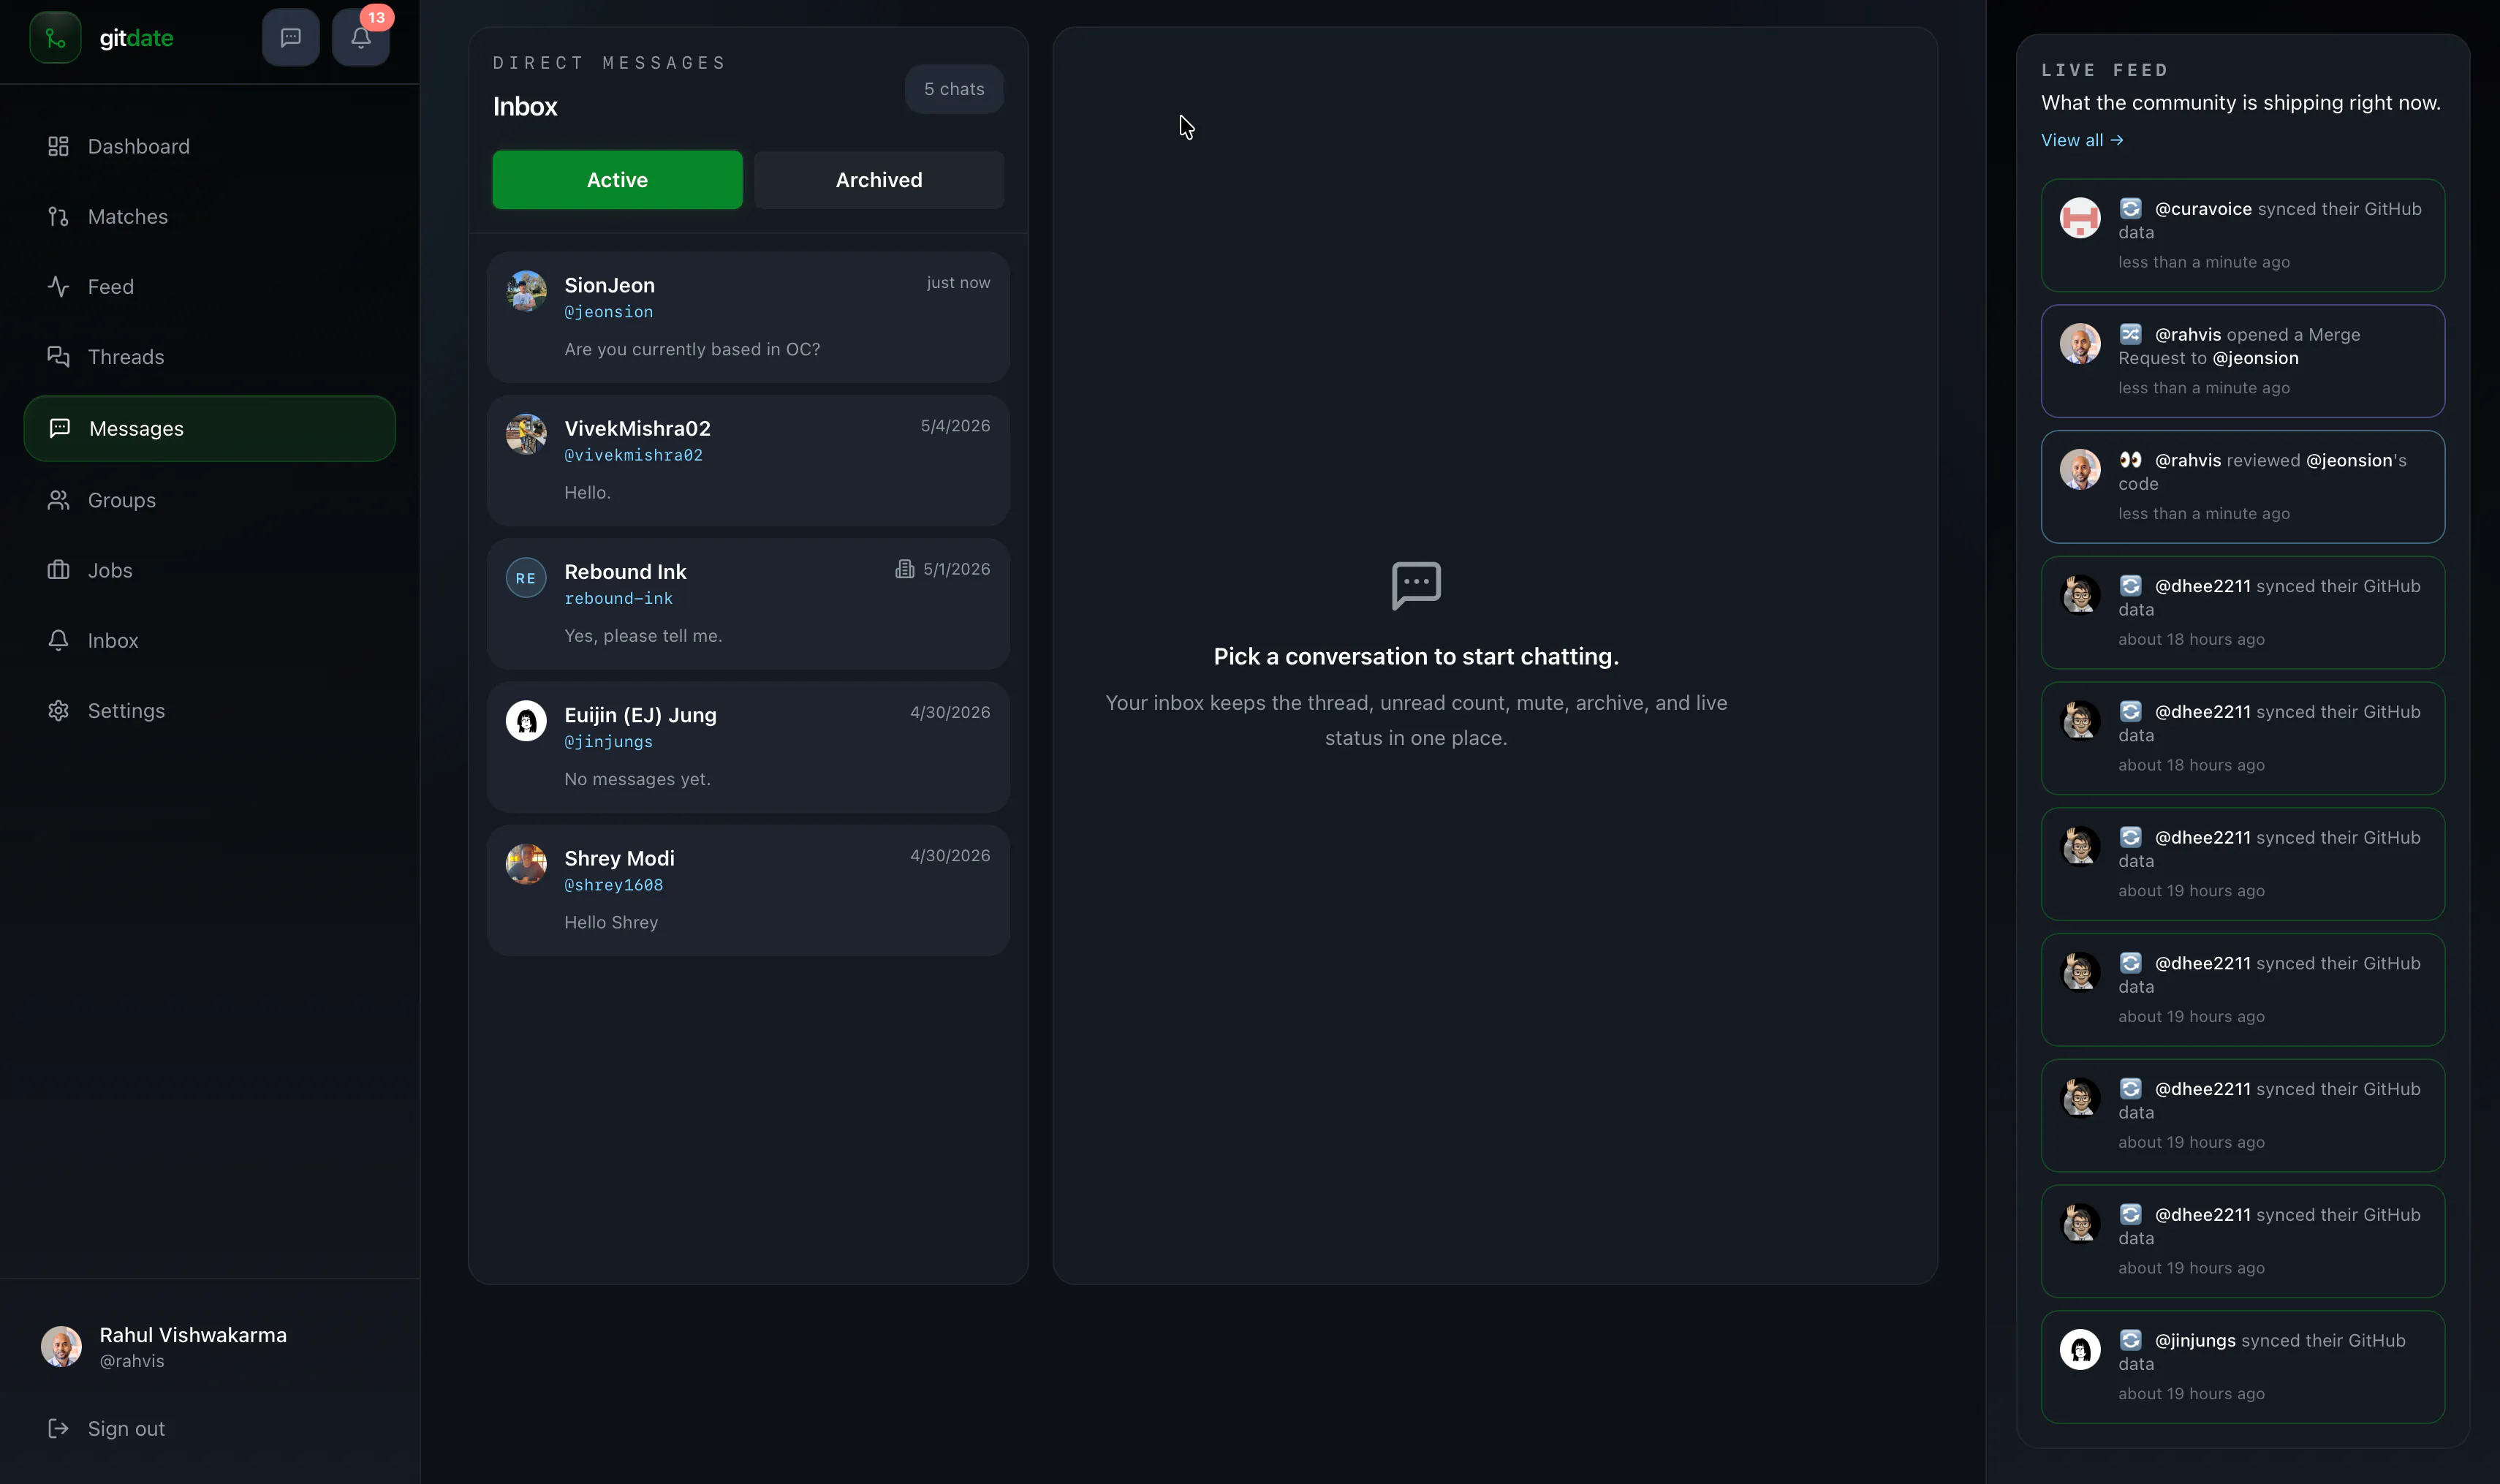This screenshot has width=2500, height=1484.
Task: Click @jinjungs handle under Euijin Jung
Action: pos(608,742)
